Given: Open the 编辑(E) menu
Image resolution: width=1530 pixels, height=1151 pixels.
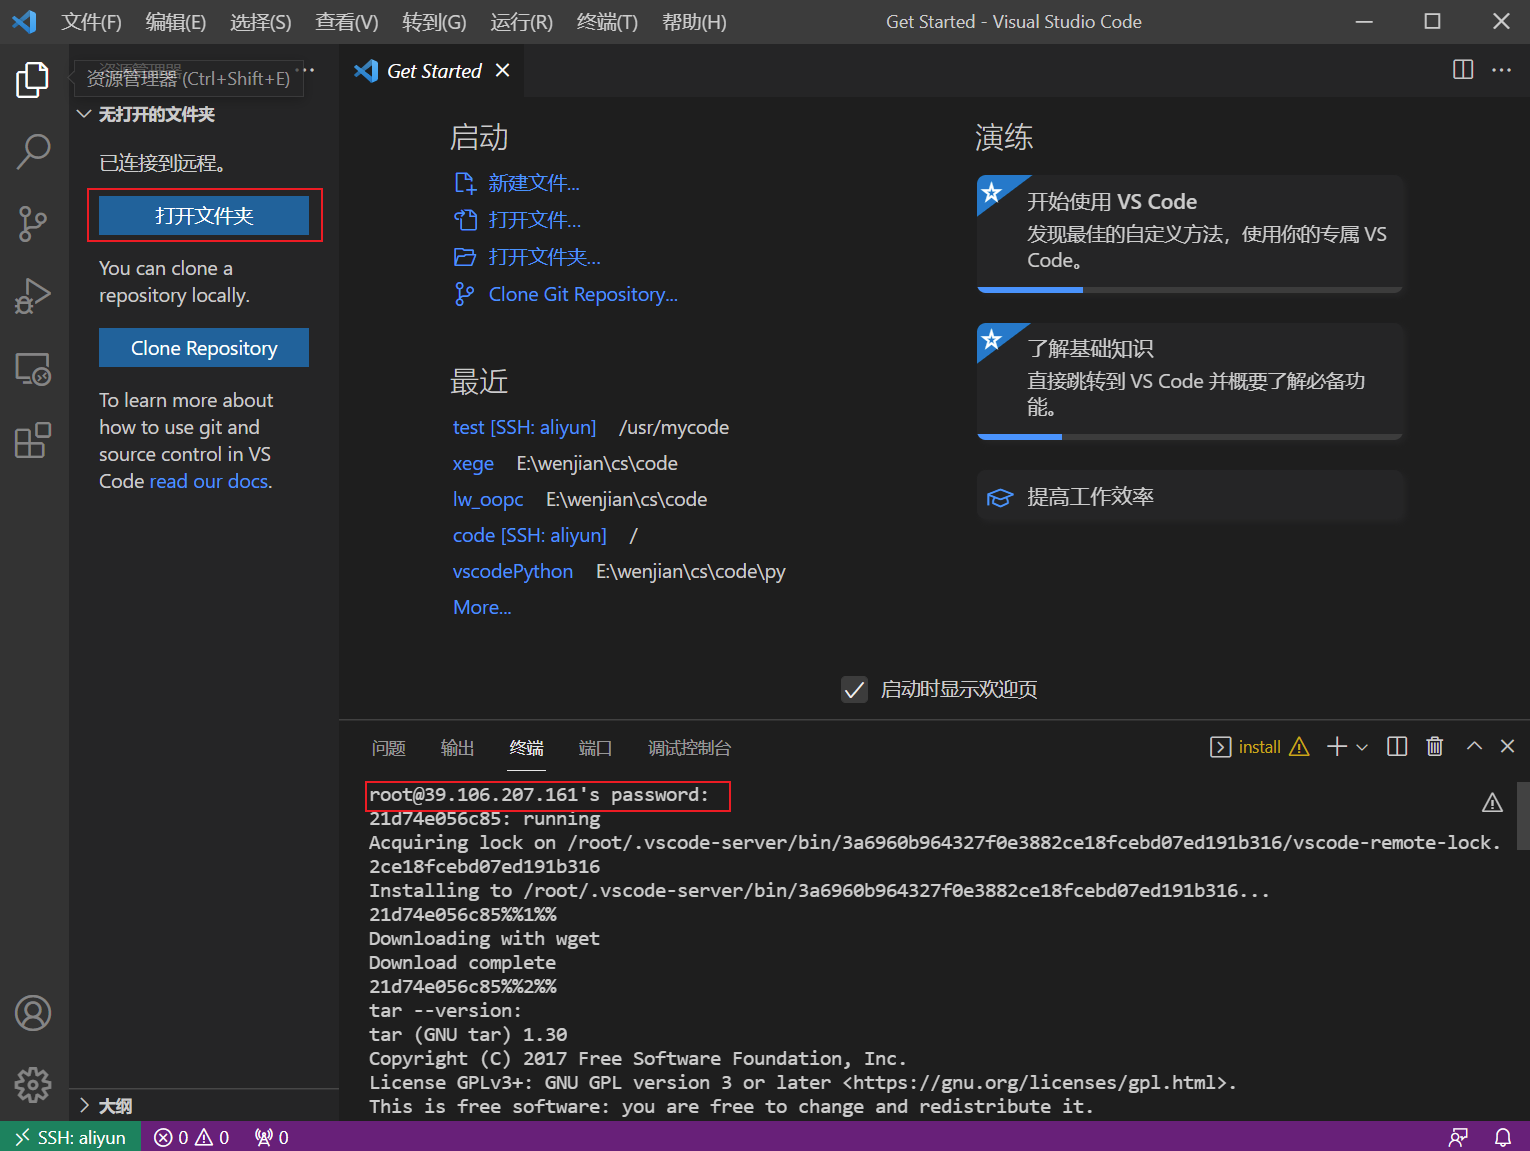Looking at the screenshot, I should 175,22.
